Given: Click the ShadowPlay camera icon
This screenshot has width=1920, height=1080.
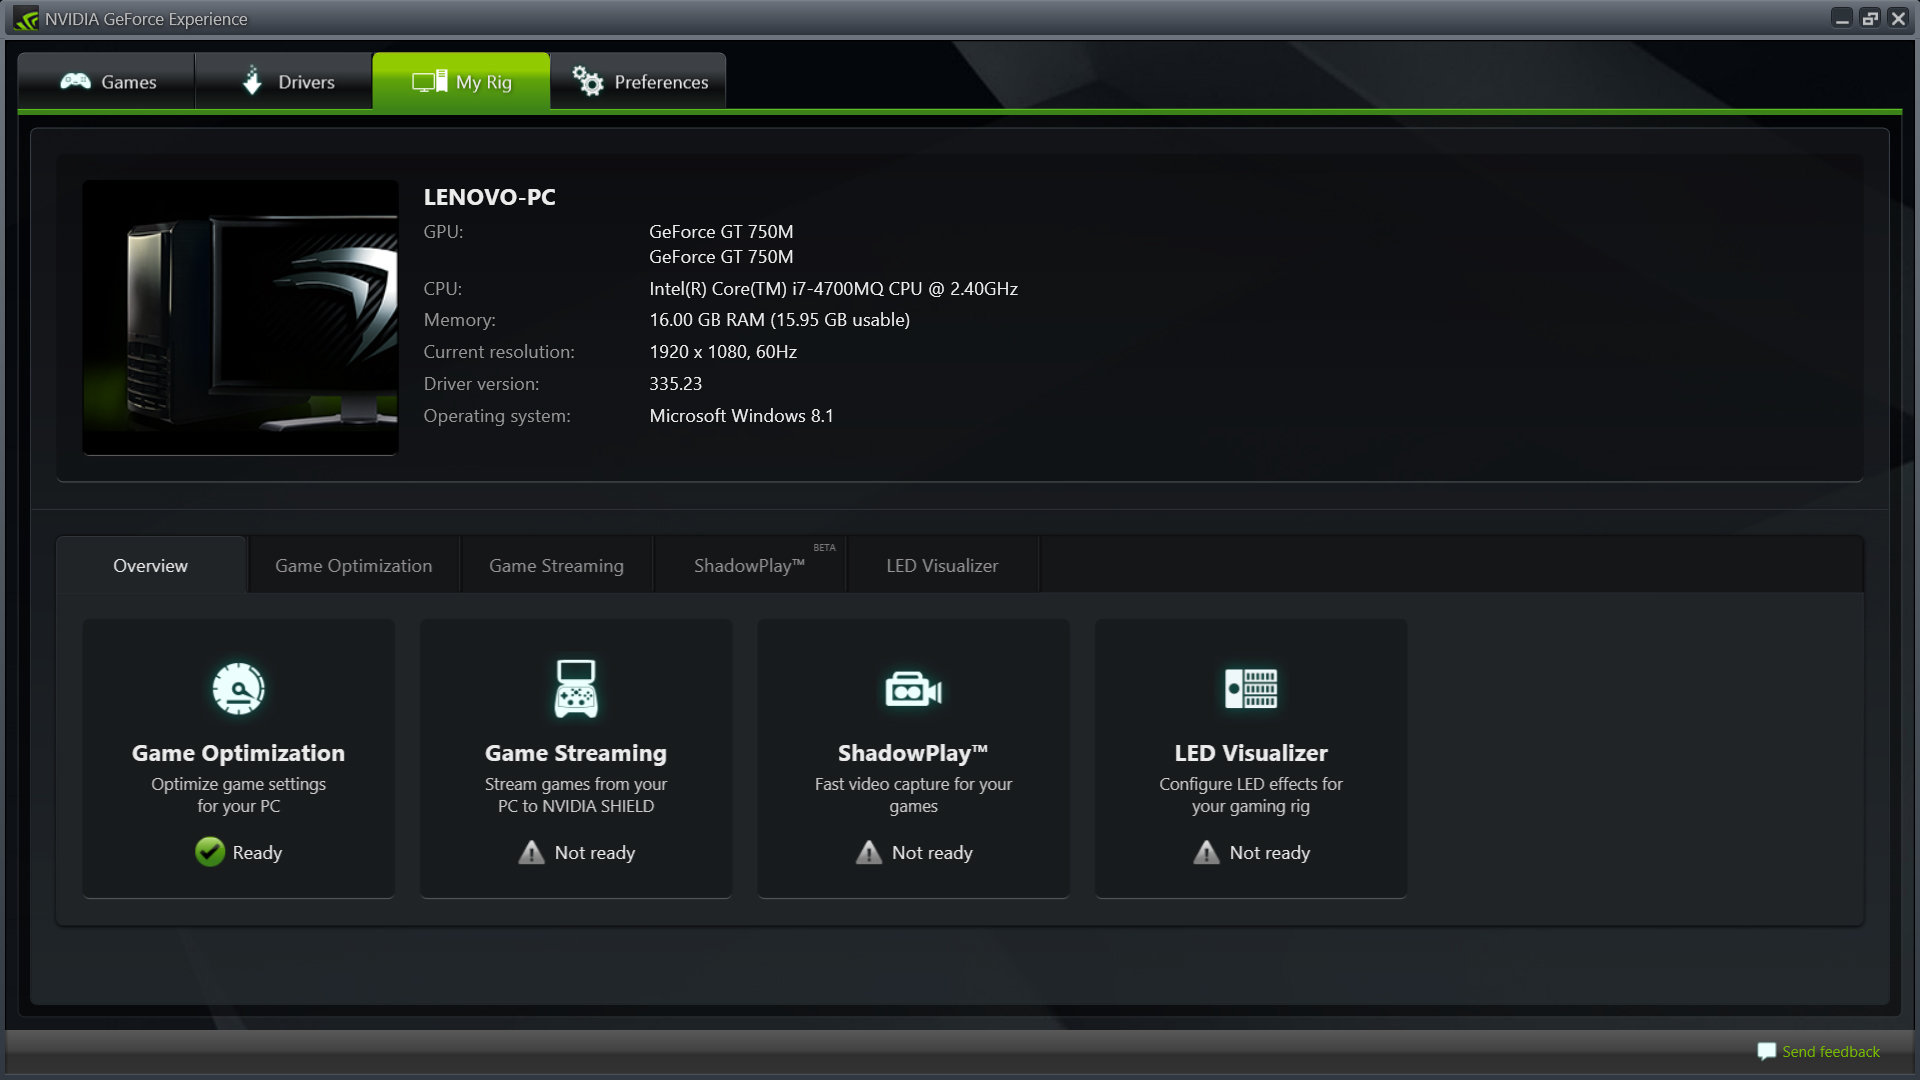Looking at the screenshot, I should point(913,689).
